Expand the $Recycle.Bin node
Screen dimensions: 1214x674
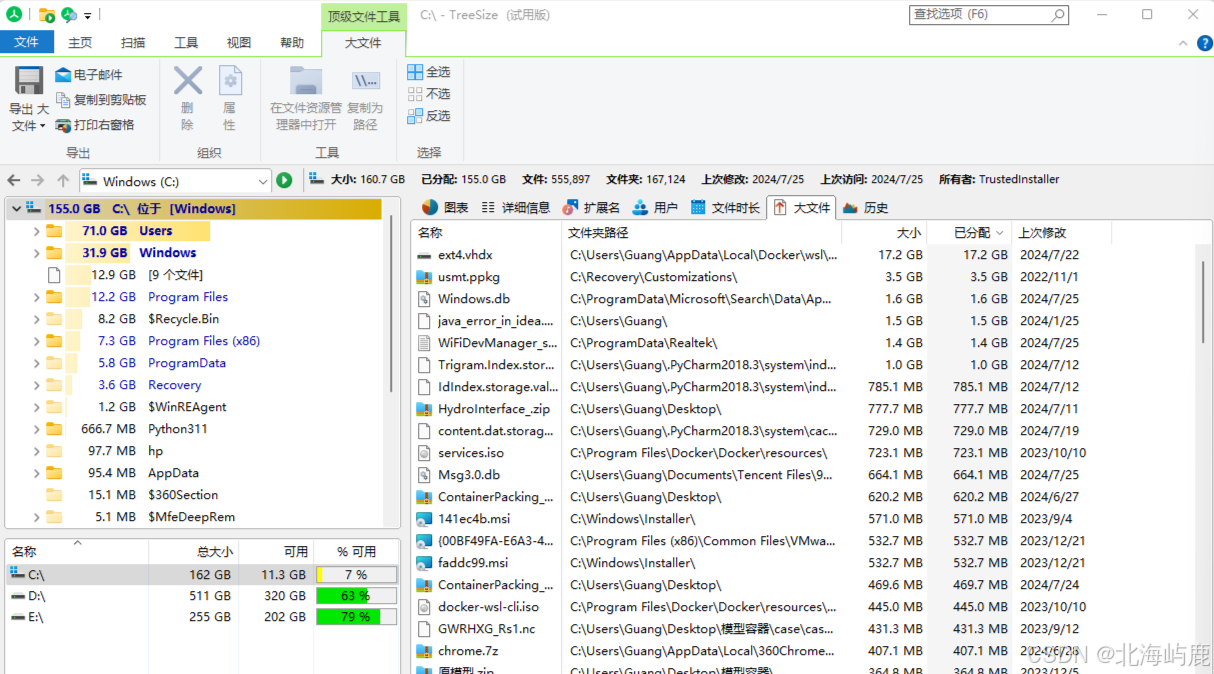37,319
